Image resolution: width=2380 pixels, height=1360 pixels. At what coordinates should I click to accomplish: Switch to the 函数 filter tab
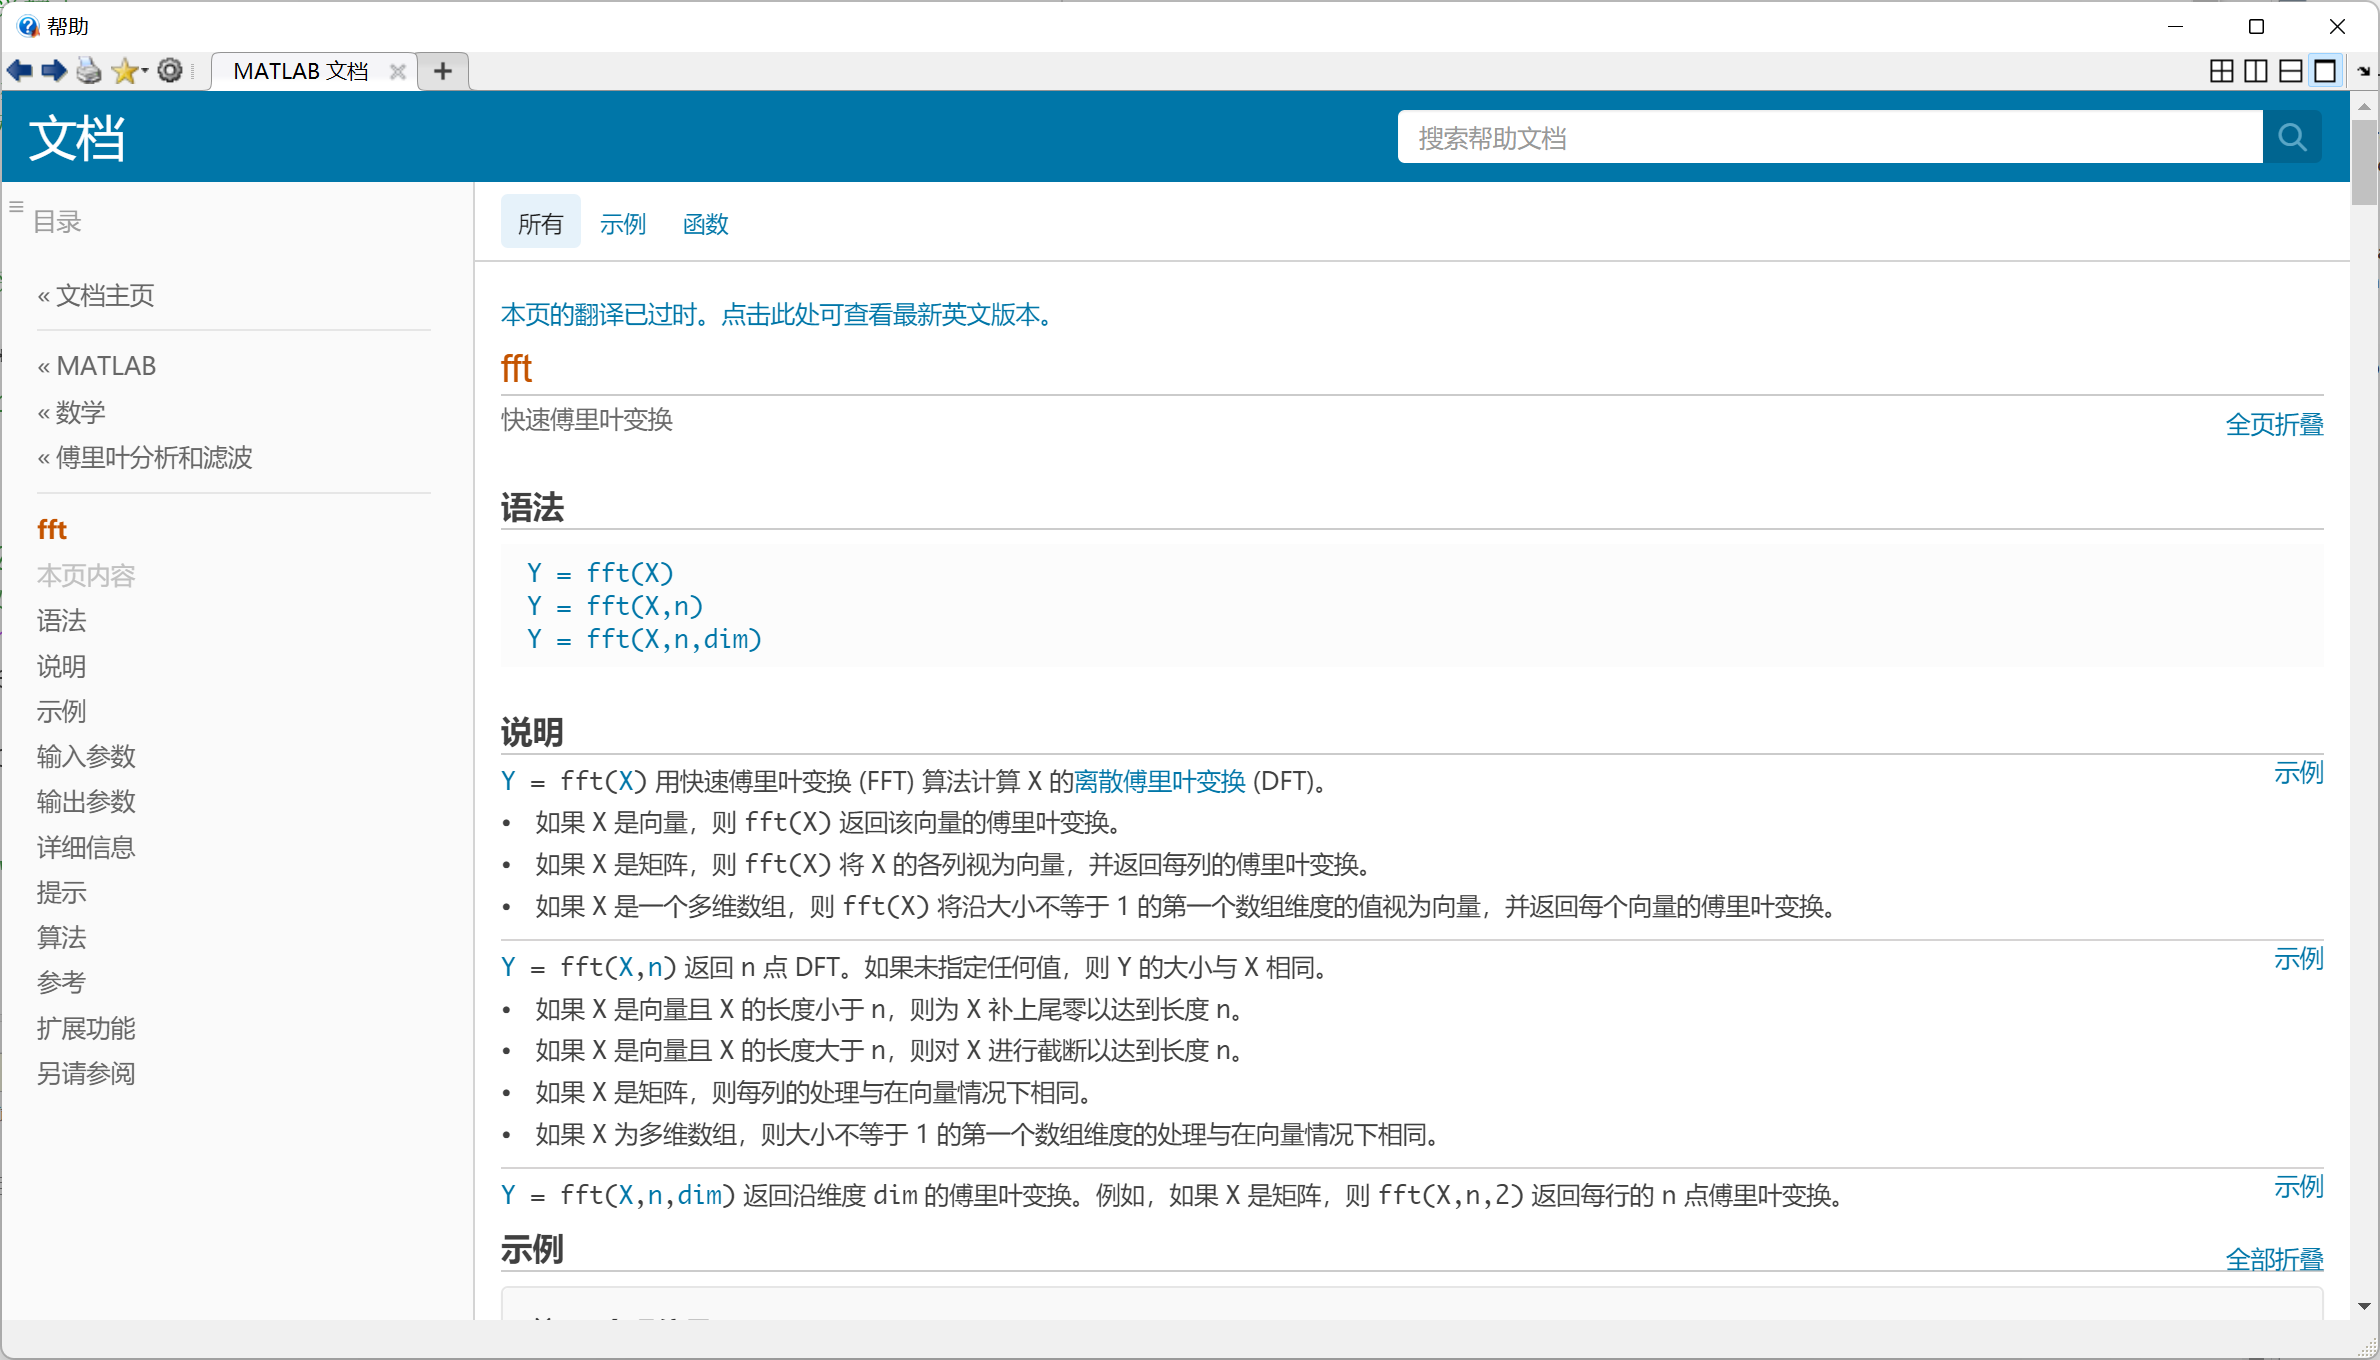click(705, 224)
